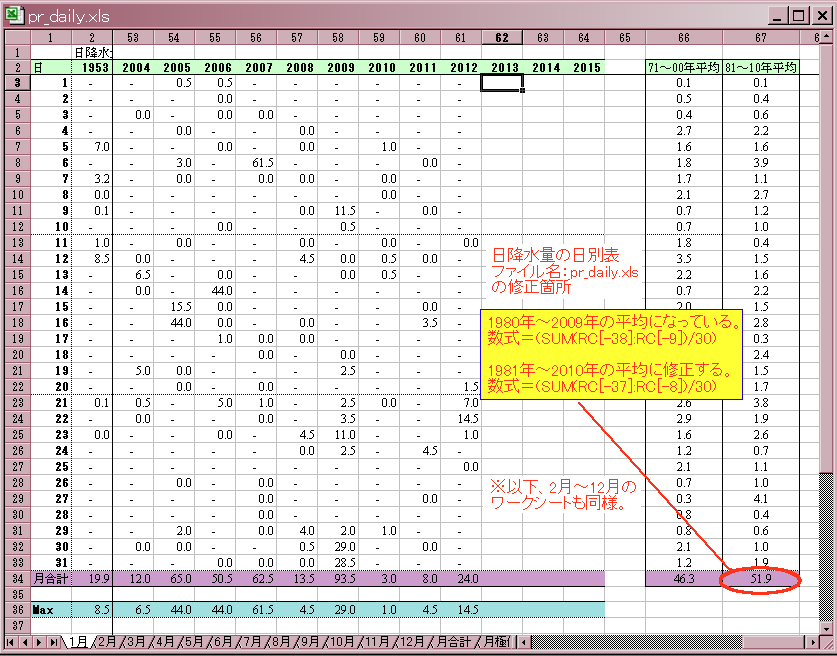The width and height of the screenshot is (837, 656).
Task: Click the 日降水 title cell in row 1
Action: click(92, 52)
